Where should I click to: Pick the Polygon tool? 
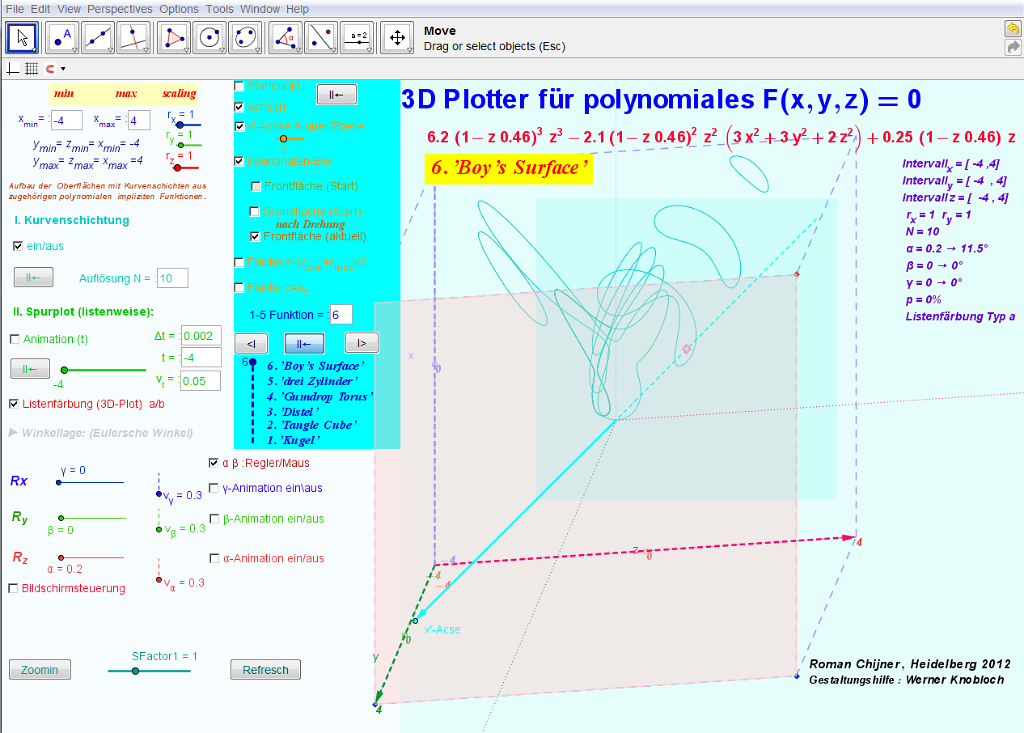174,37
